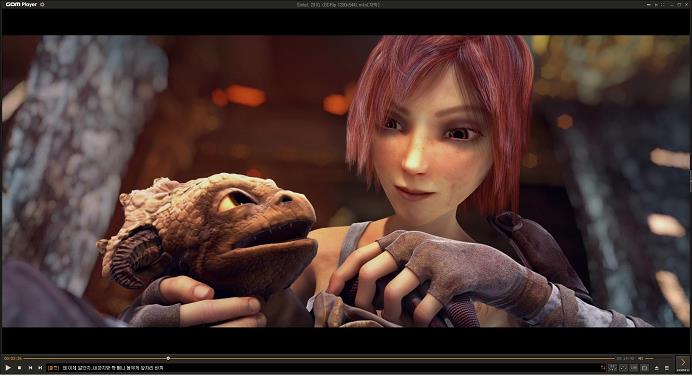Close the GOM Player window
The width and height of the screenshot is (692, 389).
point(686,4)
